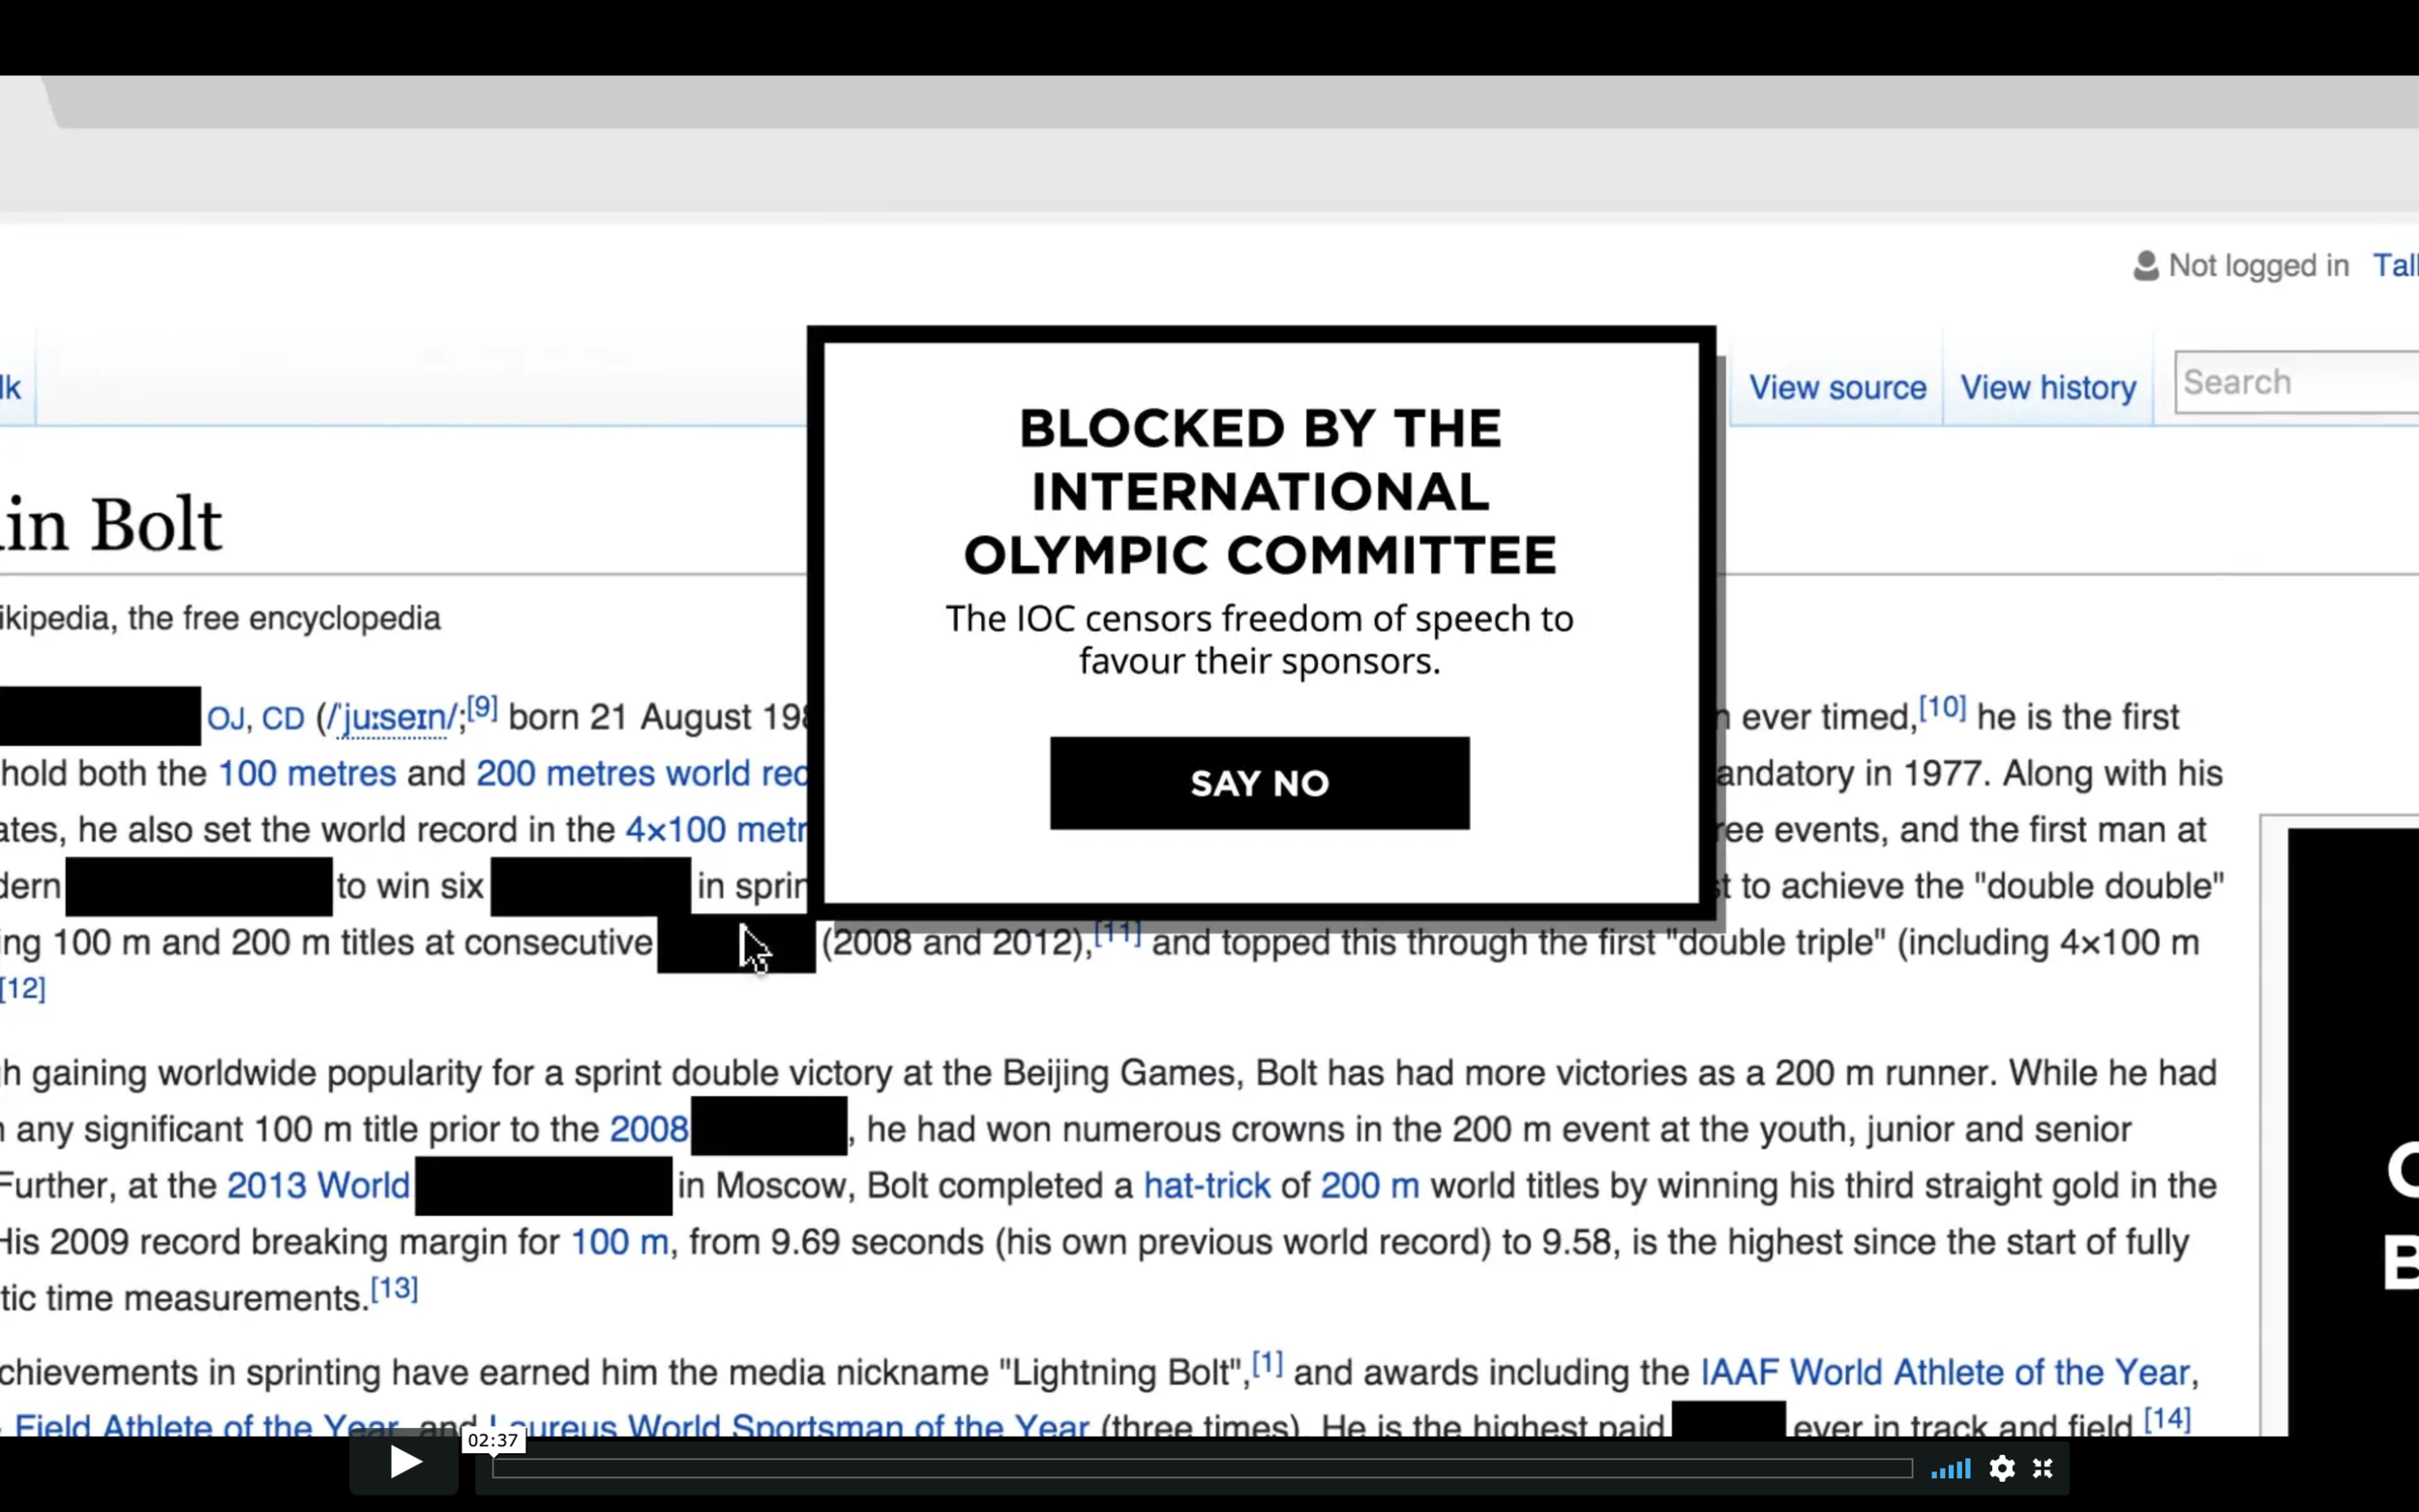Viewport: 2419px width, 1512px height.
Task: Open video settings gear icon
Action: (x=2002, y=1468)
